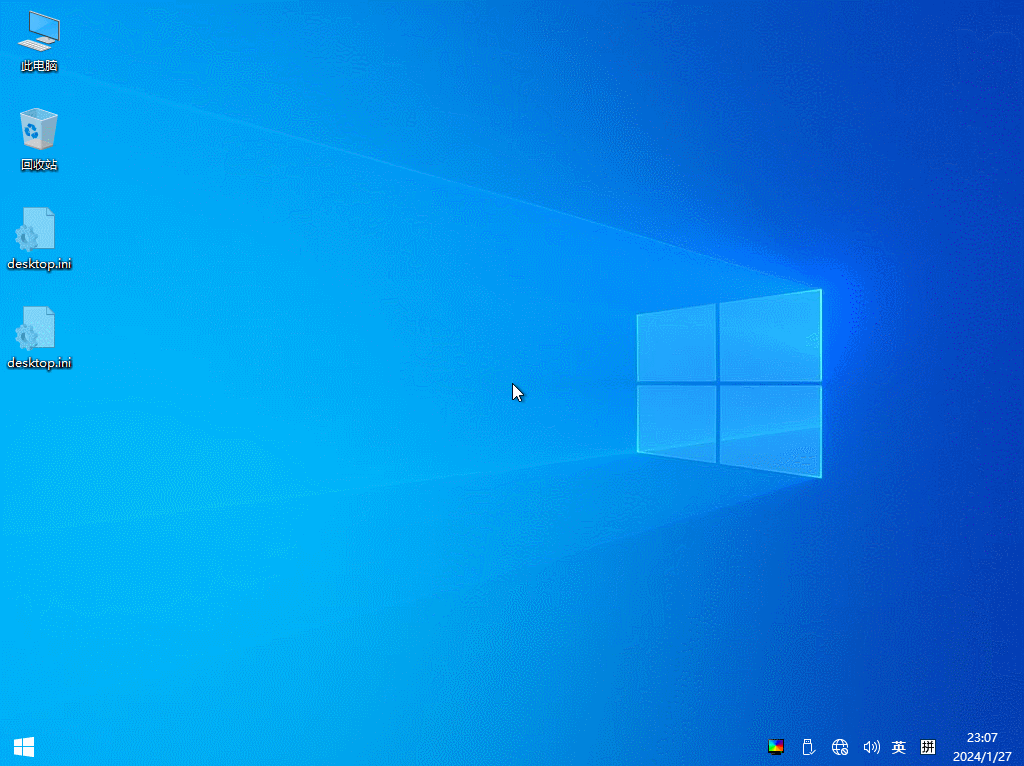The height and width of the screenshot is (766, 1024).
Task: Select the 此电脑 (This PC) desktop icon
Action: (x=39, y=40)
